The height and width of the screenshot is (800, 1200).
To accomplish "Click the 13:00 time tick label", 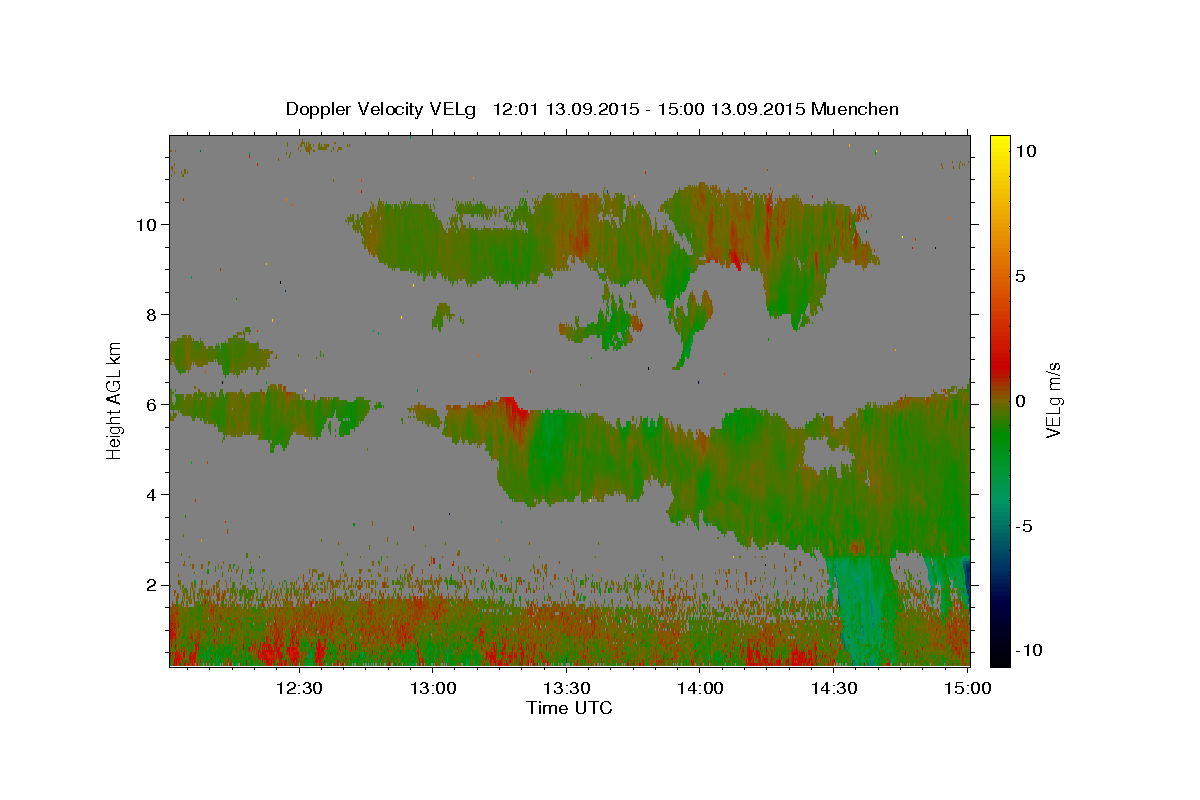I will (x=433, y=689).
